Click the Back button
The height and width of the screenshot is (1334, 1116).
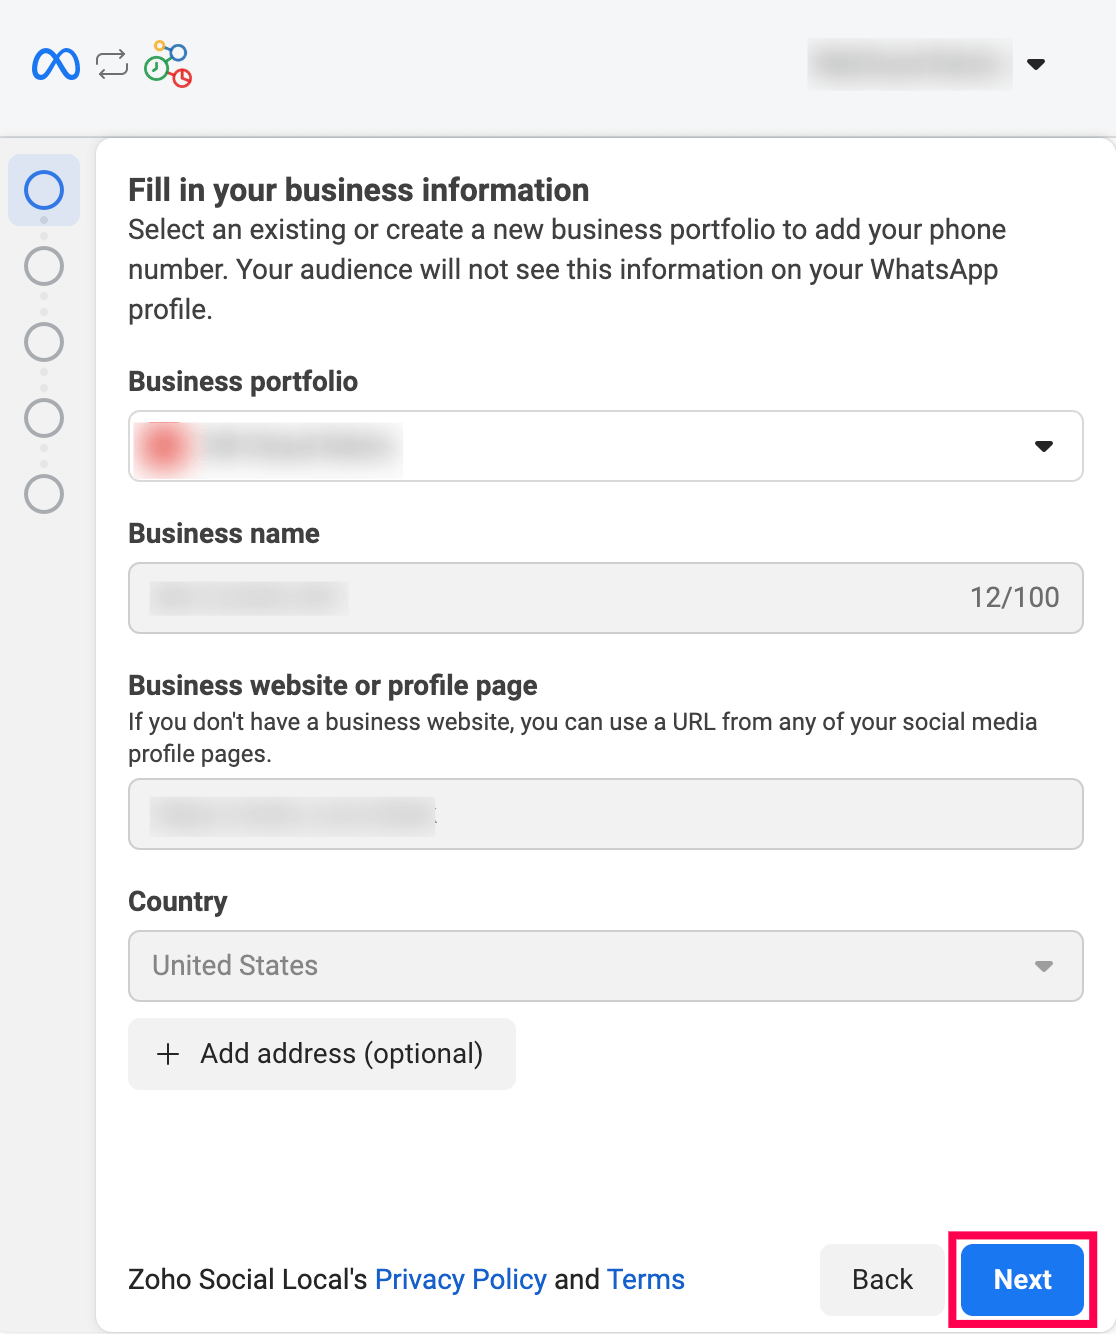(881, 1279)
